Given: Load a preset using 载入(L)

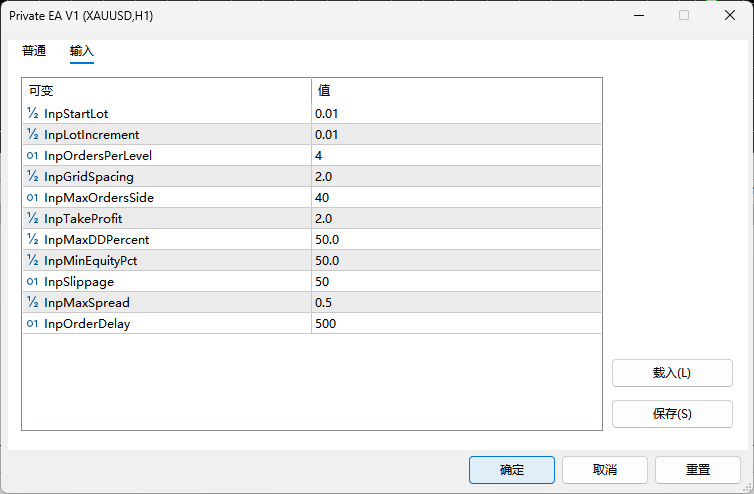Looking at the screenshot, I should coord(672,373).
